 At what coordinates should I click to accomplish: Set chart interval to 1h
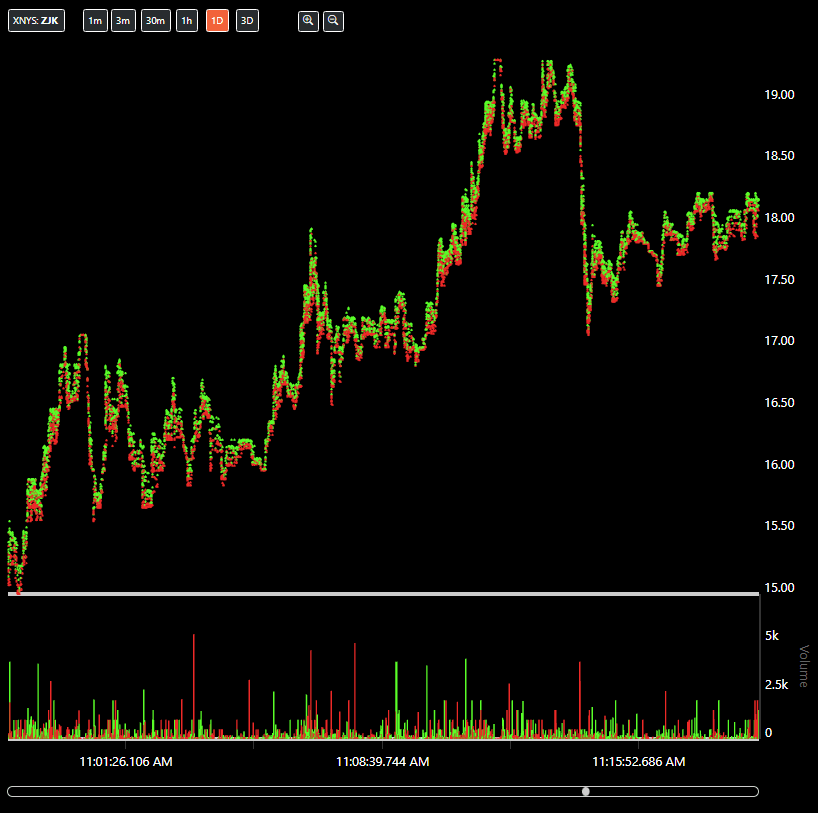(187, 21)
